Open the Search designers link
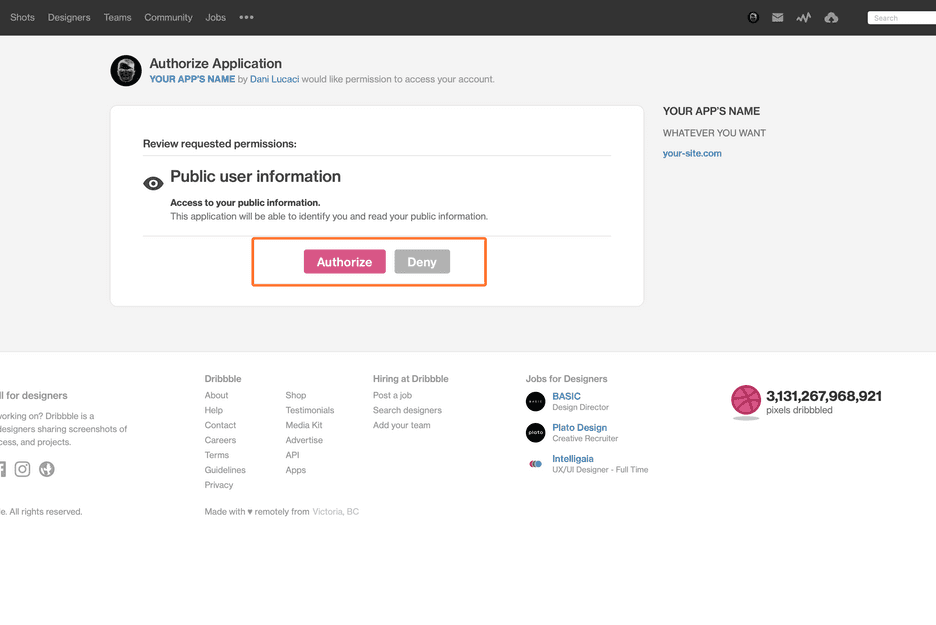The image size is (936, 625). click(407, 410)
